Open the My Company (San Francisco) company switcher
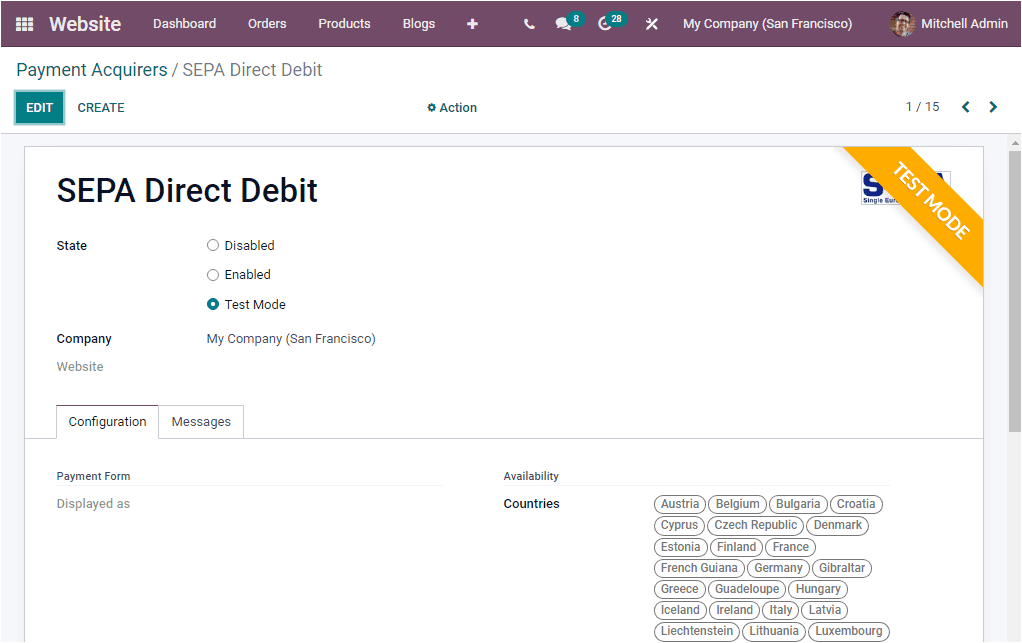 click(x=767, y=23)
